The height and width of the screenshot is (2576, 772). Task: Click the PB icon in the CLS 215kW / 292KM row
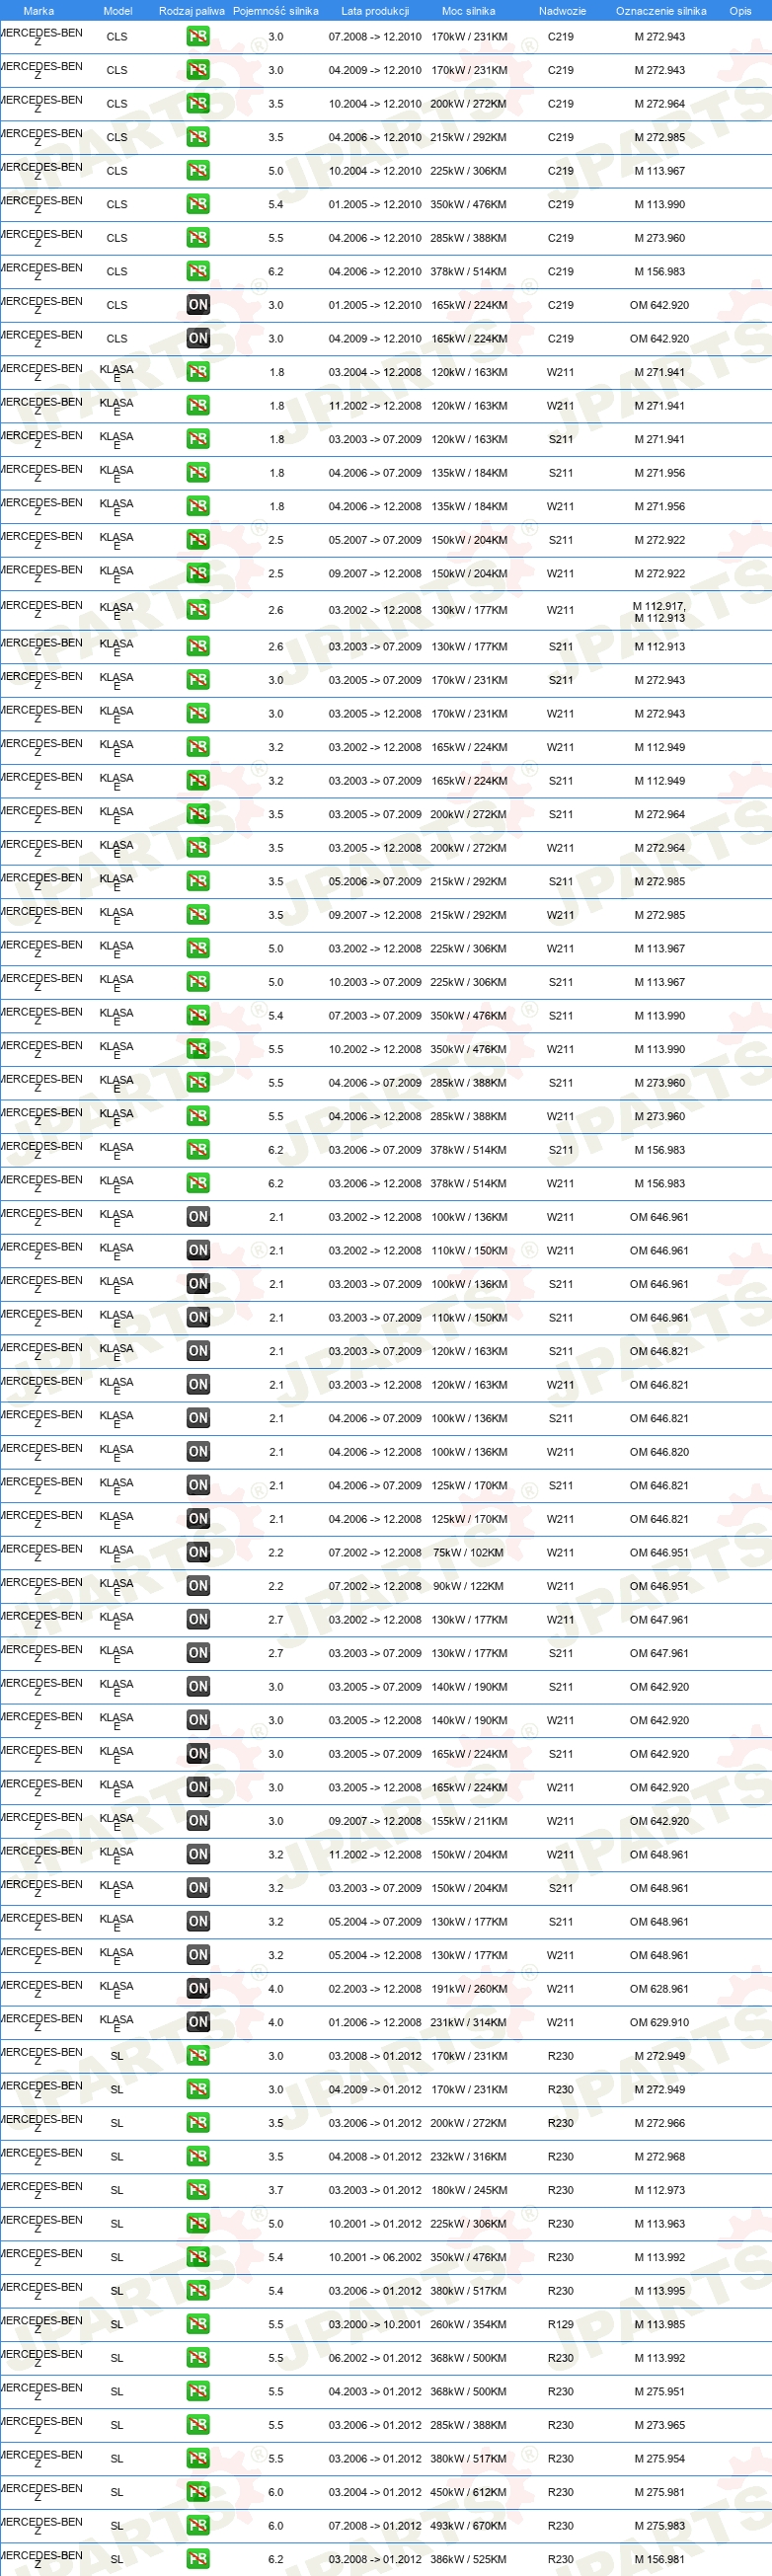coord(198,137)
